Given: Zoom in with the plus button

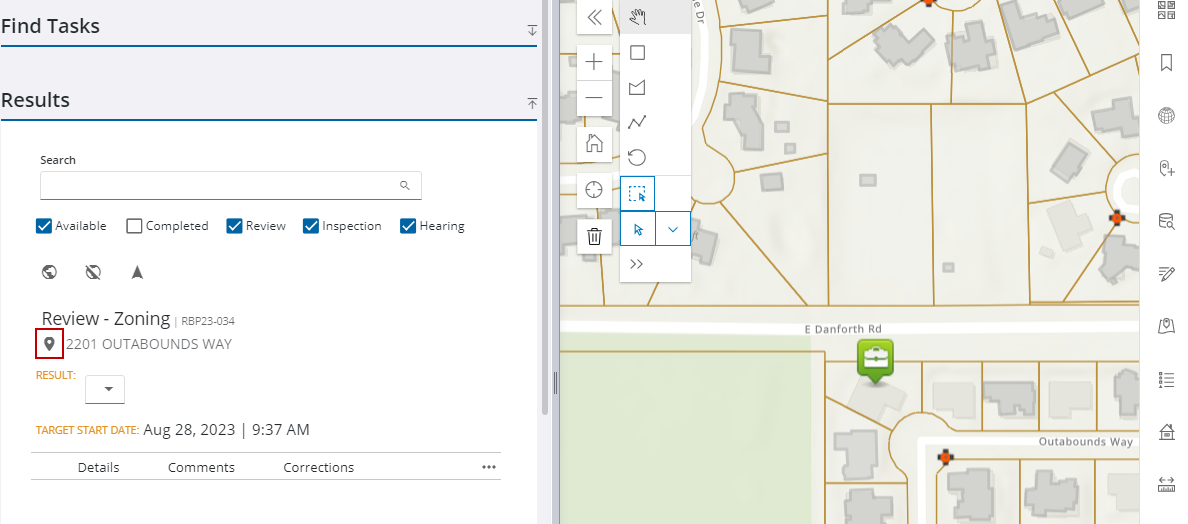Looking at the screenshot, I should (x=594, y=62).
